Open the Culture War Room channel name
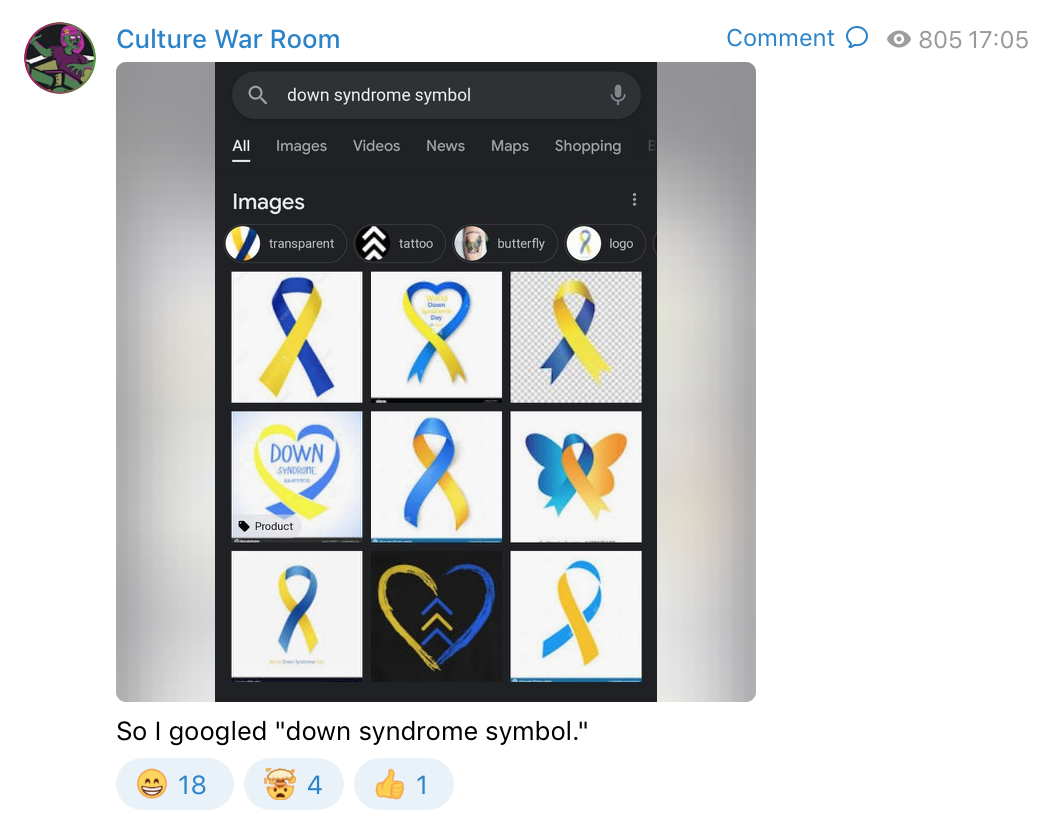The height and width of the screenshot is (826, 1064). pyautogui.click(x=228, y=39)
